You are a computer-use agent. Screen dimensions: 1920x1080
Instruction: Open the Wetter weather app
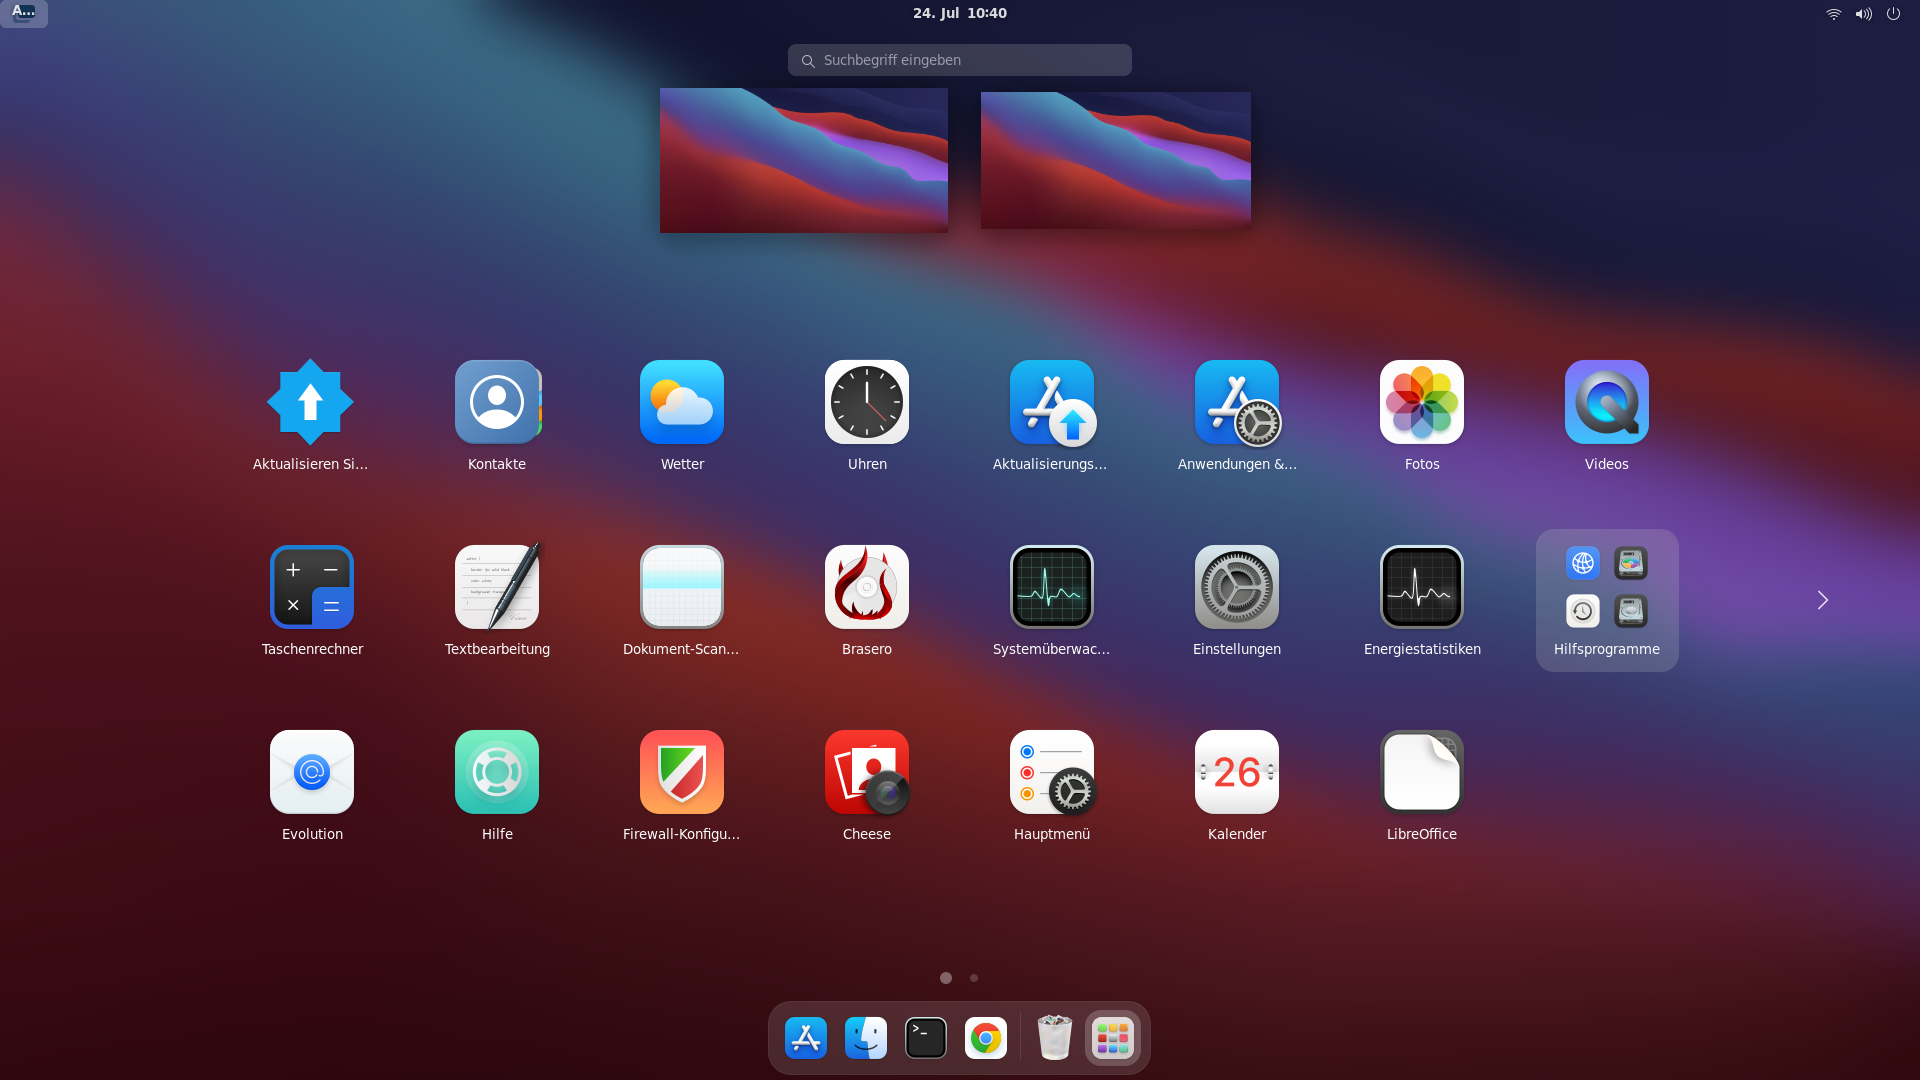(682, 402)
